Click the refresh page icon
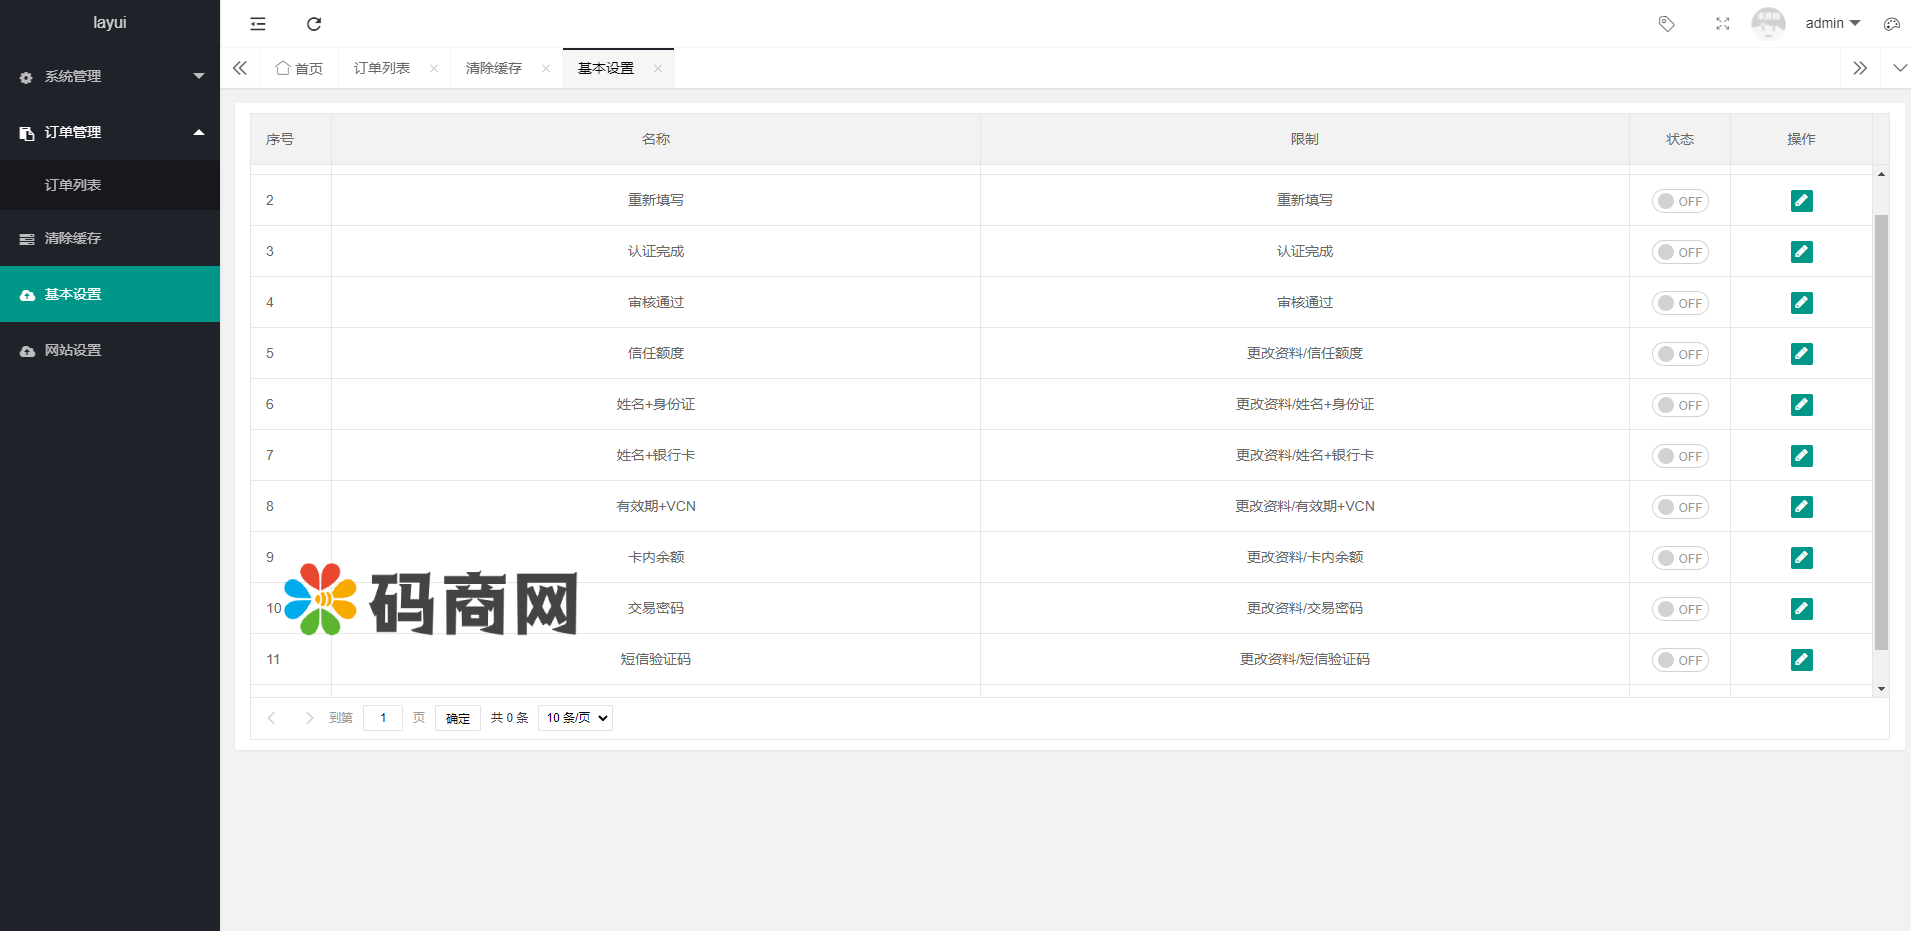Viewport: 1911px width, 931px height. [x=314, y=24]
